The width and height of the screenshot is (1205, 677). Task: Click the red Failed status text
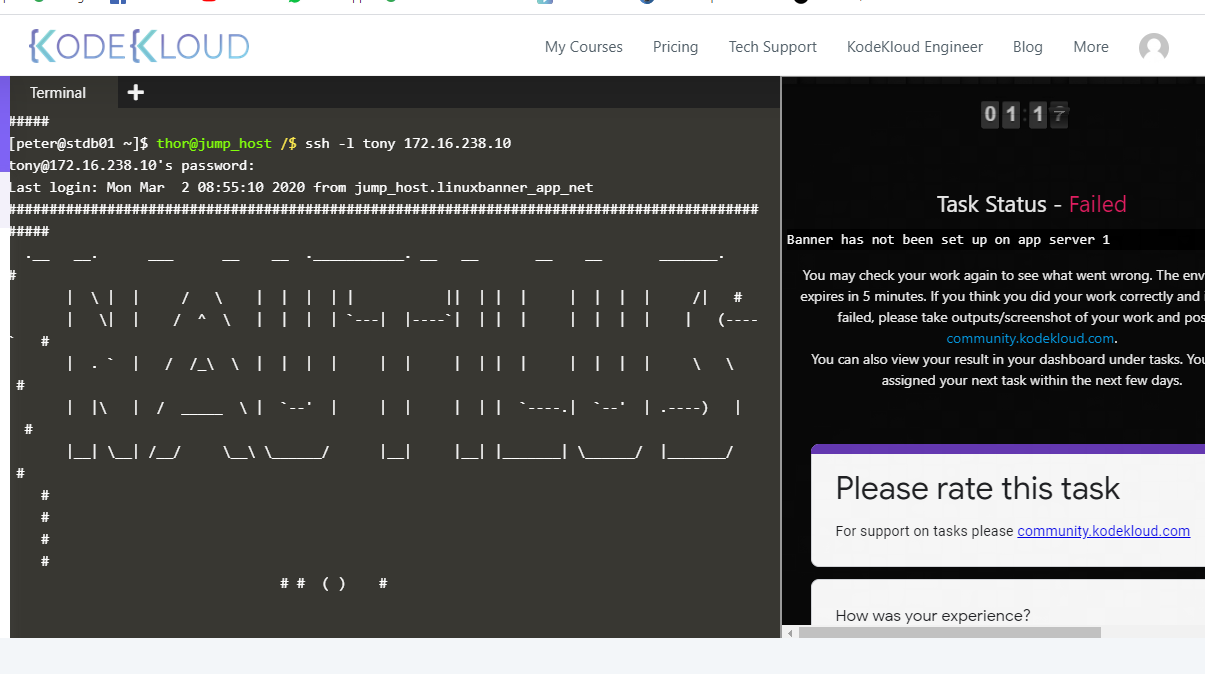[1097, 204]
